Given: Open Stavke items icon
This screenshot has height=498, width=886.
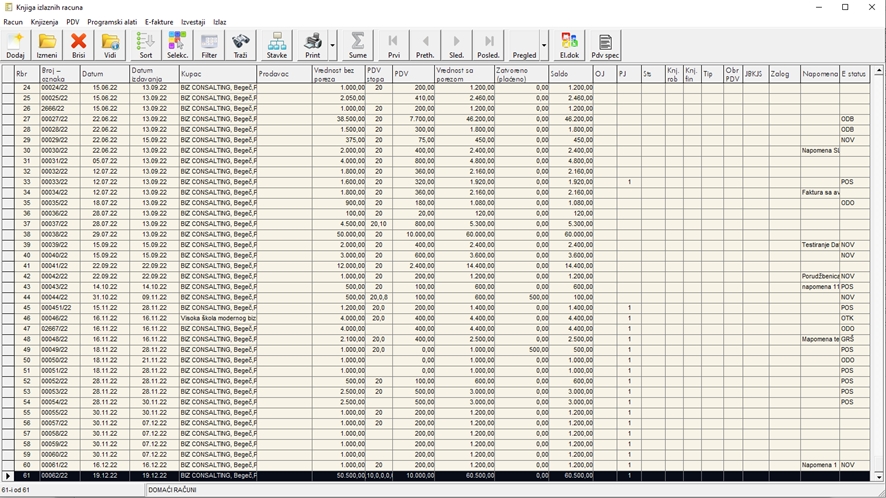Looking at the screenshot, I should click(x=277, y=45).
